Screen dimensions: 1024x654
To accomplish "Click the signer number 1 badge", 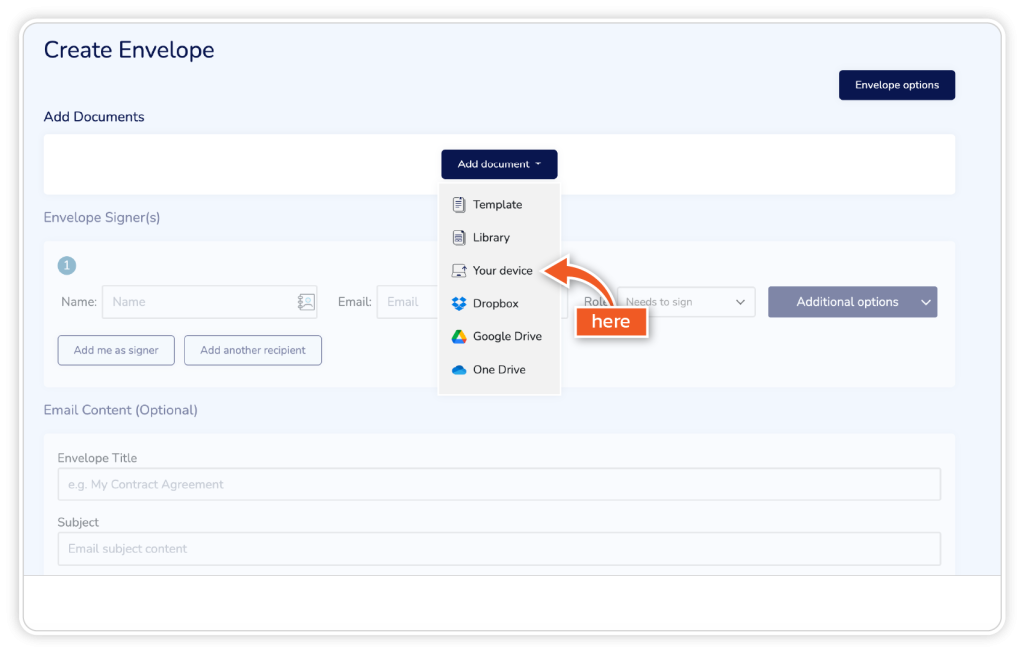I will point(67,266).
